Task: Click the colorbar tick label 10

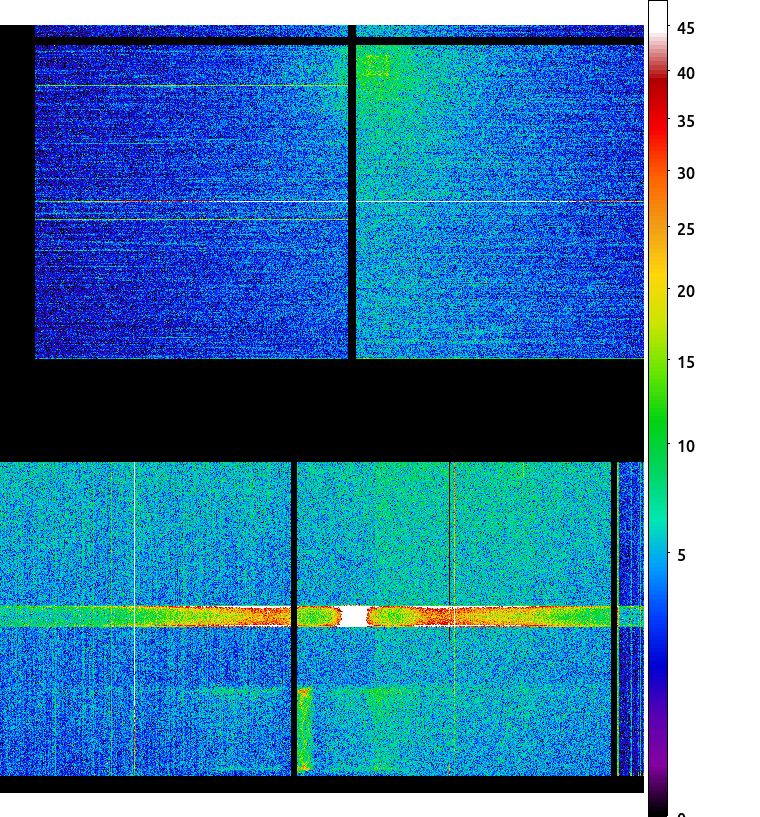Action: click(686, 447)
